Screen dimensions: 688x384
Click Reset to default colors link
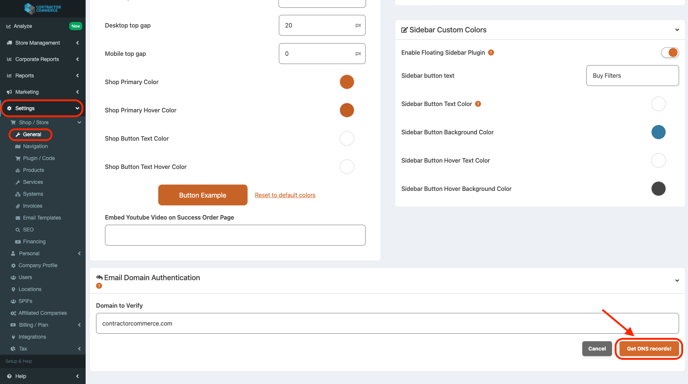tap(285, 195)
